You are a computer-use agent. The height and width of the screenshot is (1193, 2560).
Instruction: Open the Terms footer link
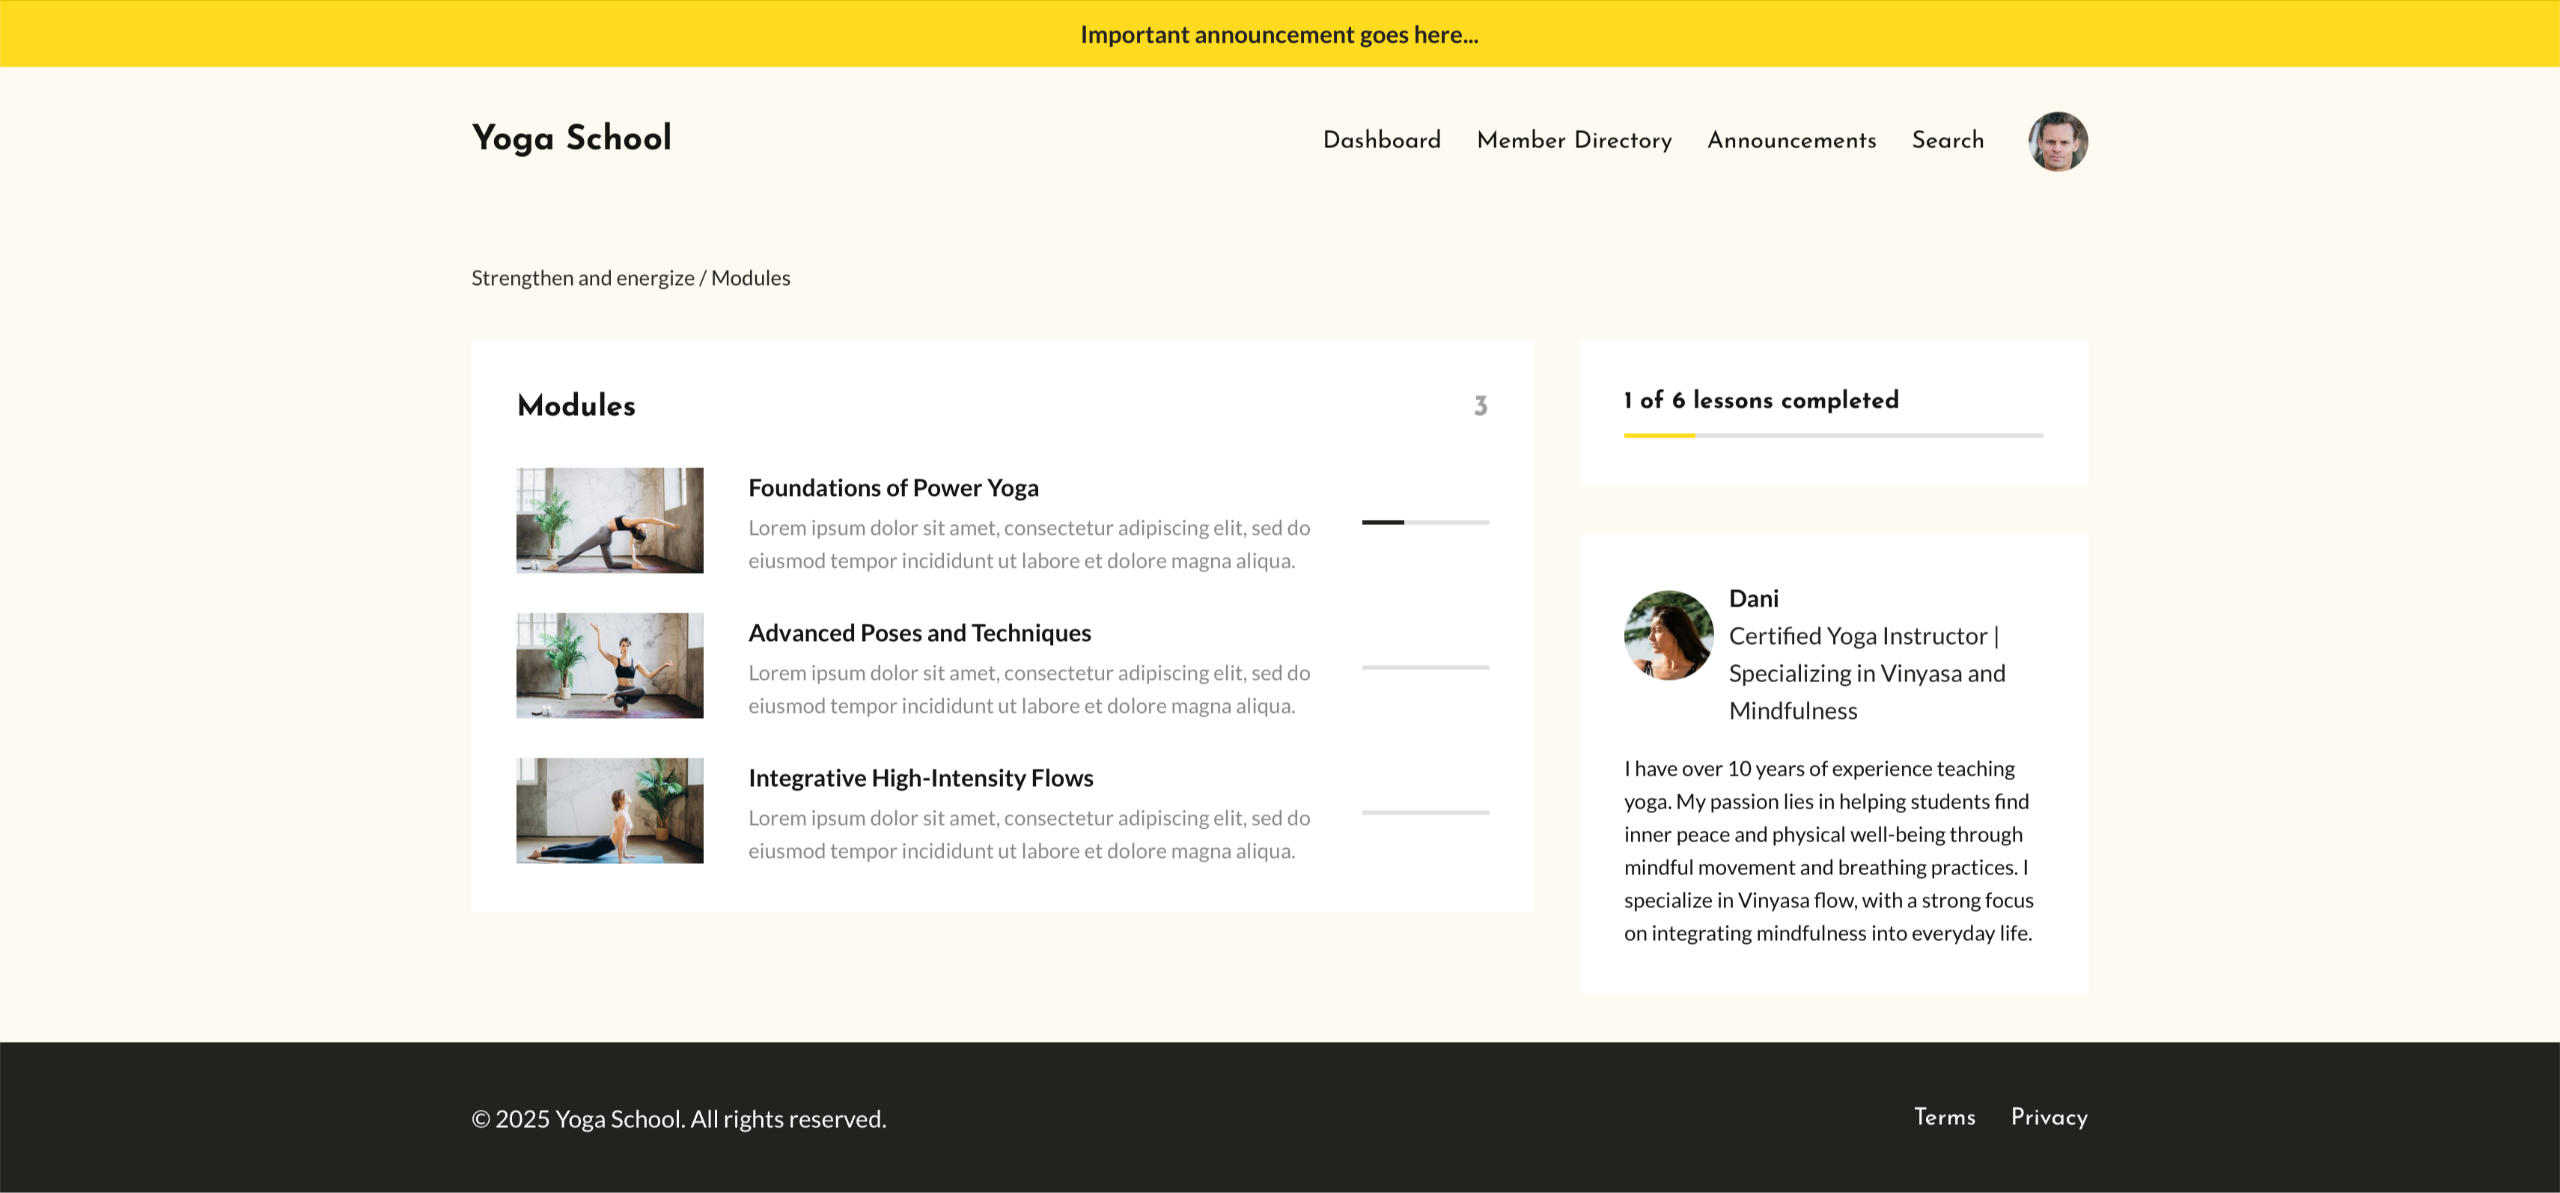coord(1944,1117)
